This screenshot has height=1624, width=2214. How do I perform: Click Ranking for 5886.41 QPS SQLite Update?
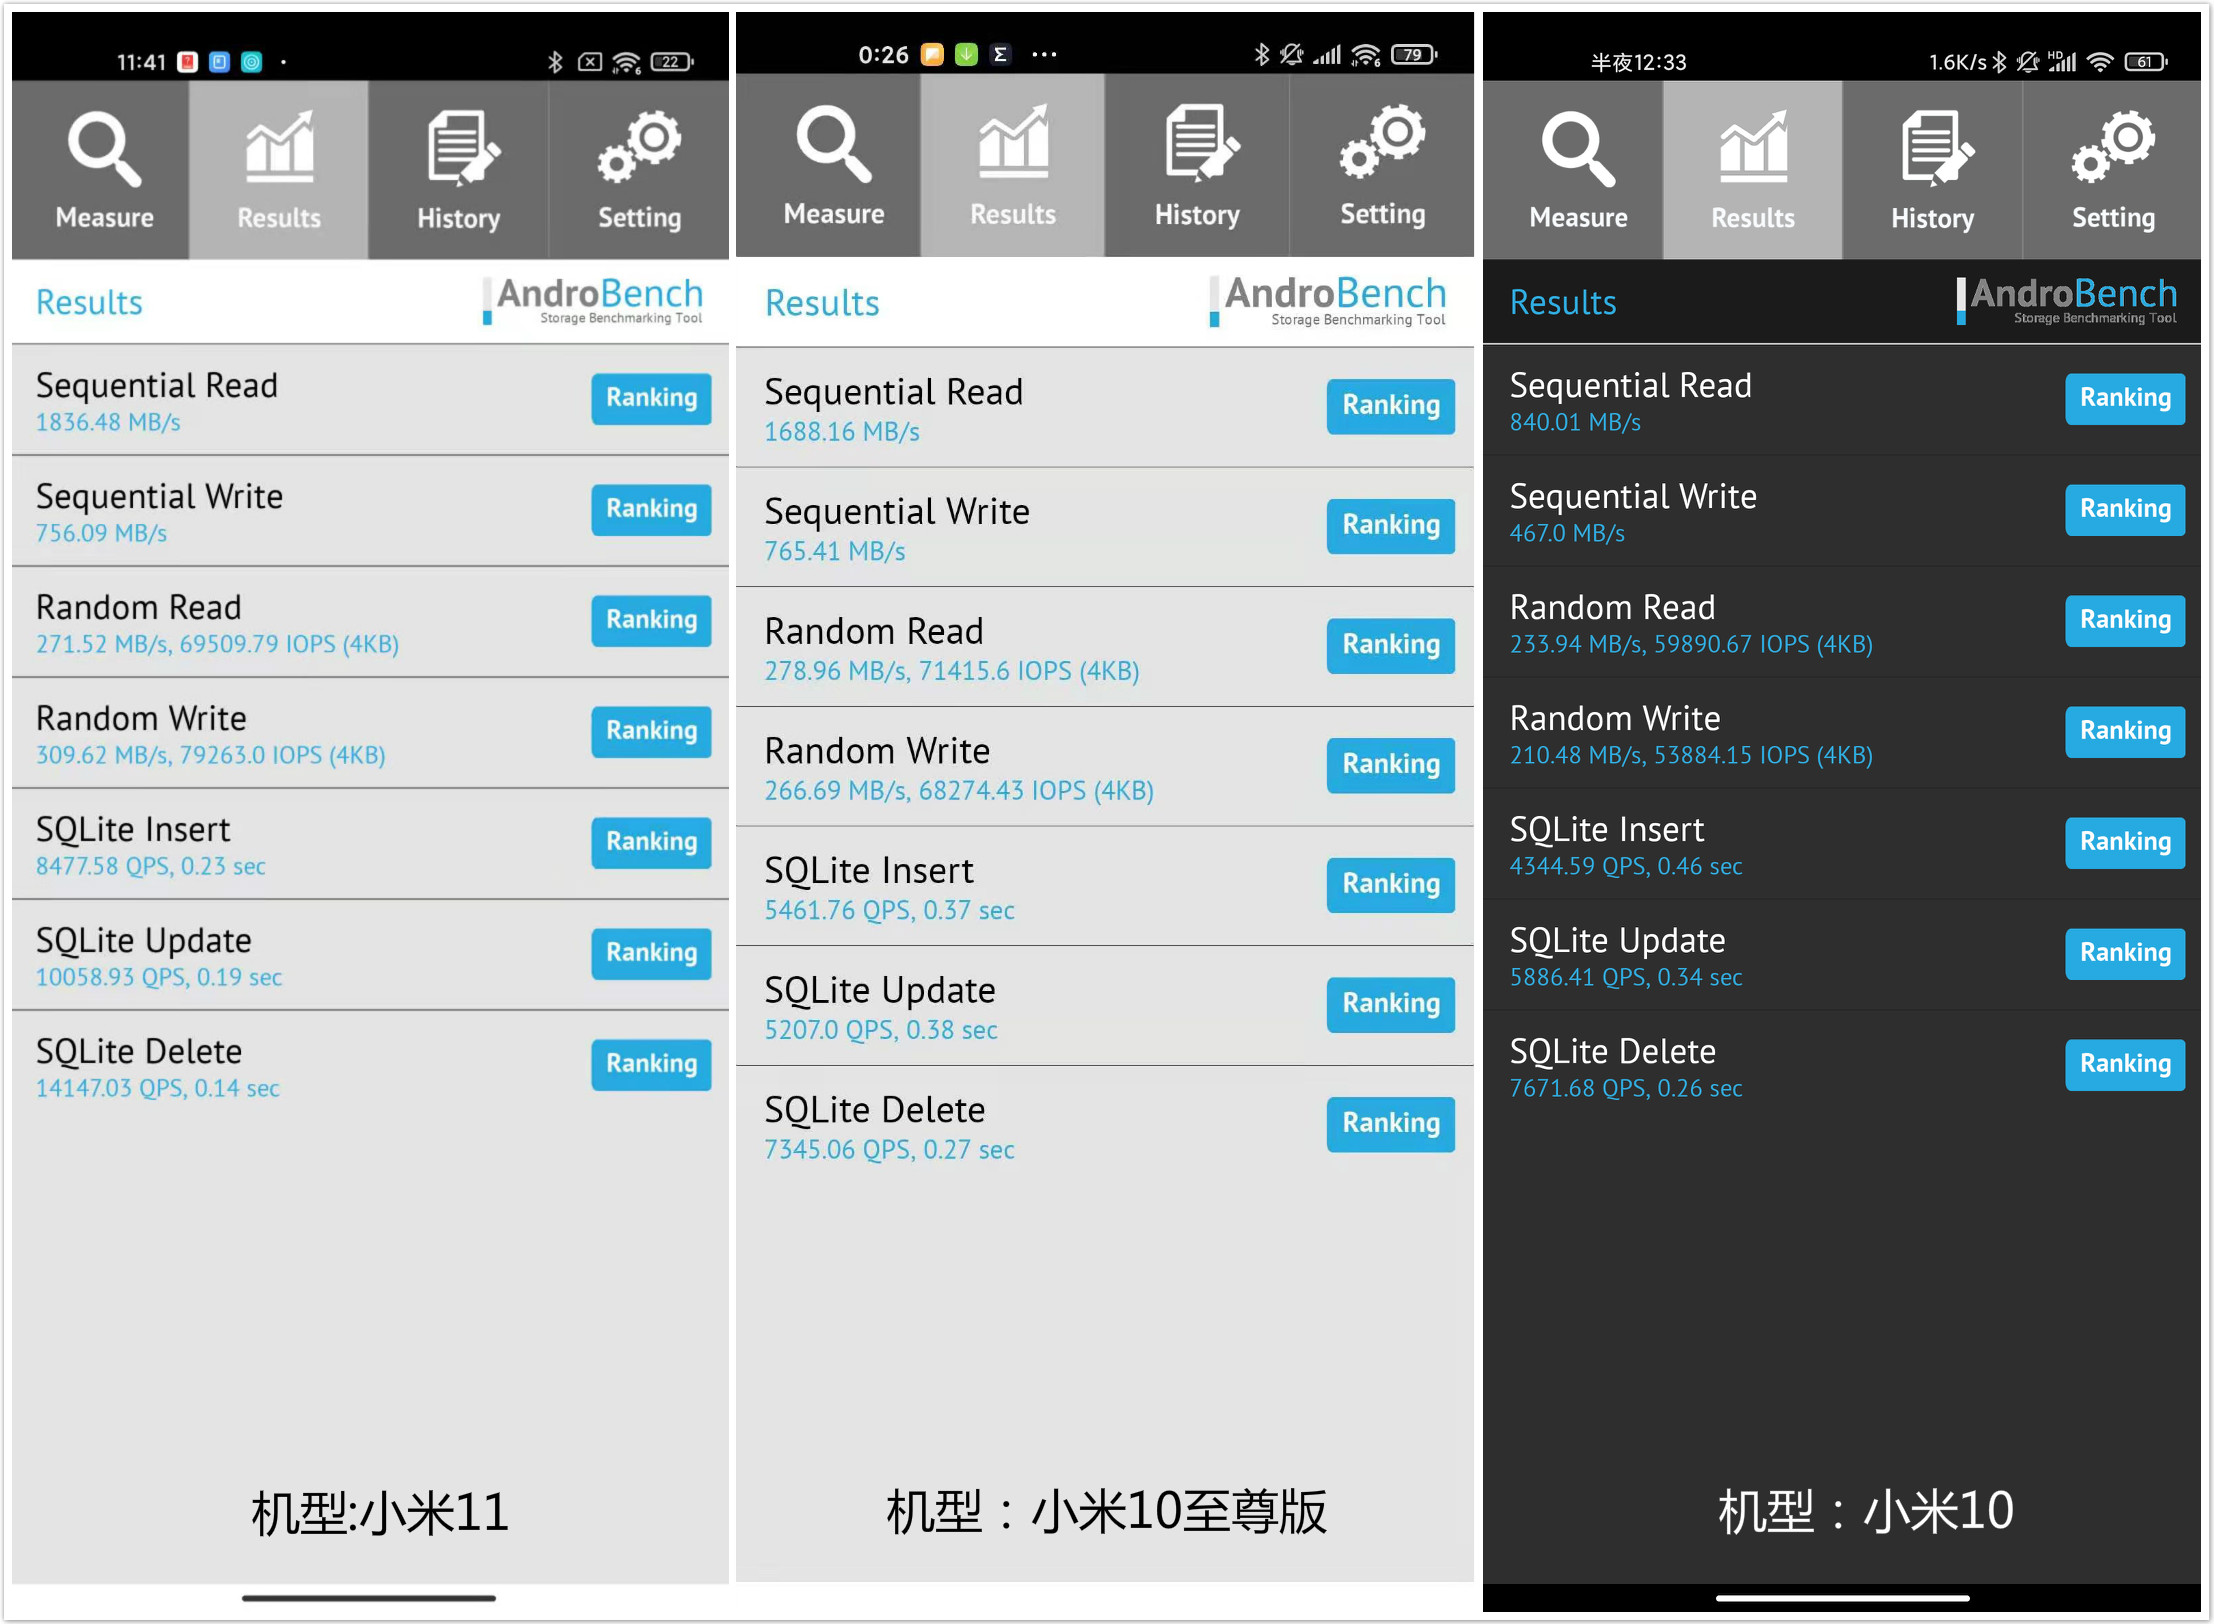coord(2124,953)
